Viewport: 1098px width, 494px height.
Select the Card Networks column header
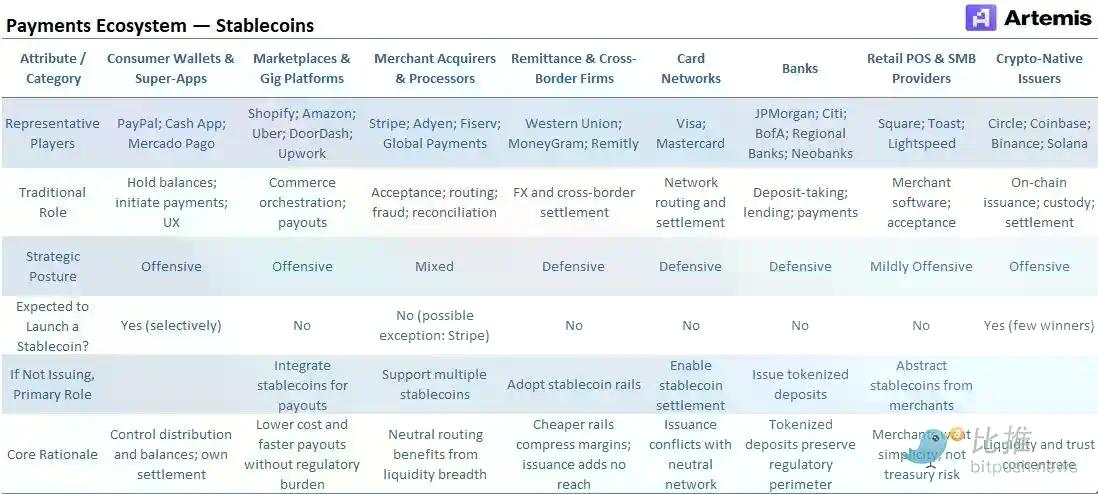(x=690, y=68)
